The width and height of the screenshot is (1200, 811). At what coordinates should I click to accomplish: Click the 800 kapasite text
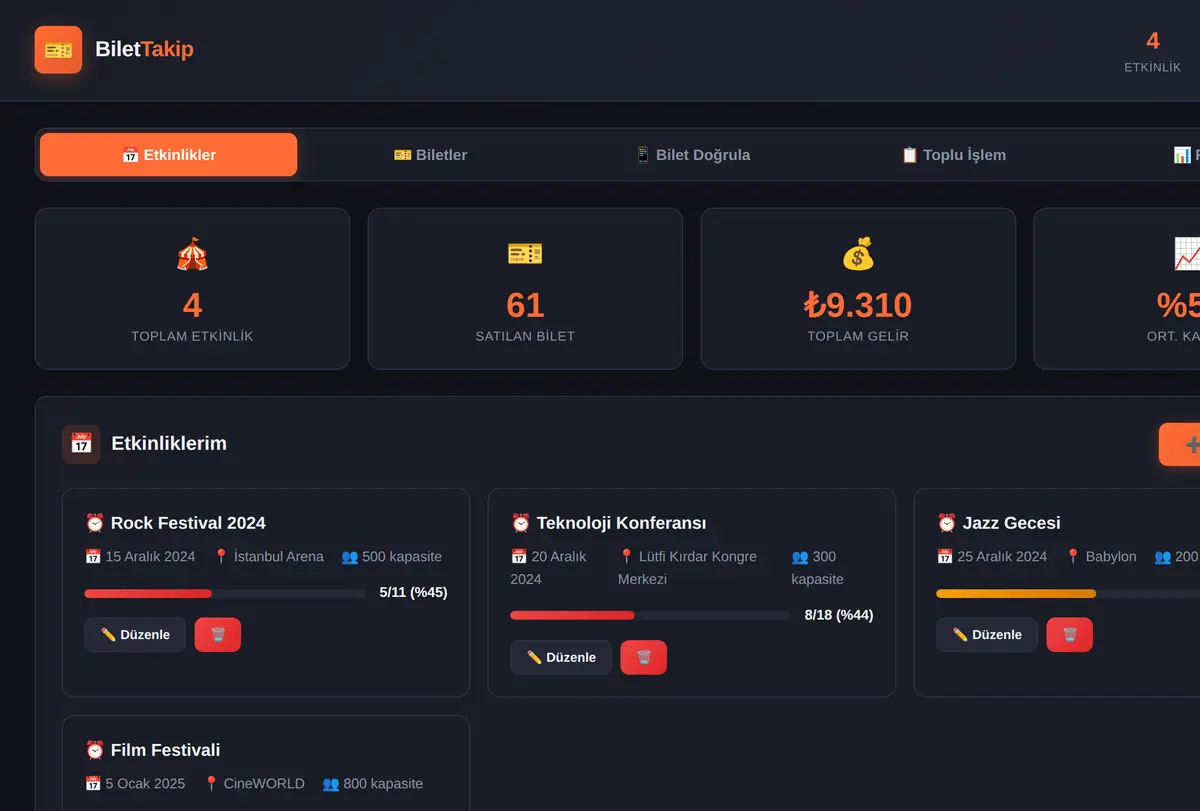tap(383, 784)
